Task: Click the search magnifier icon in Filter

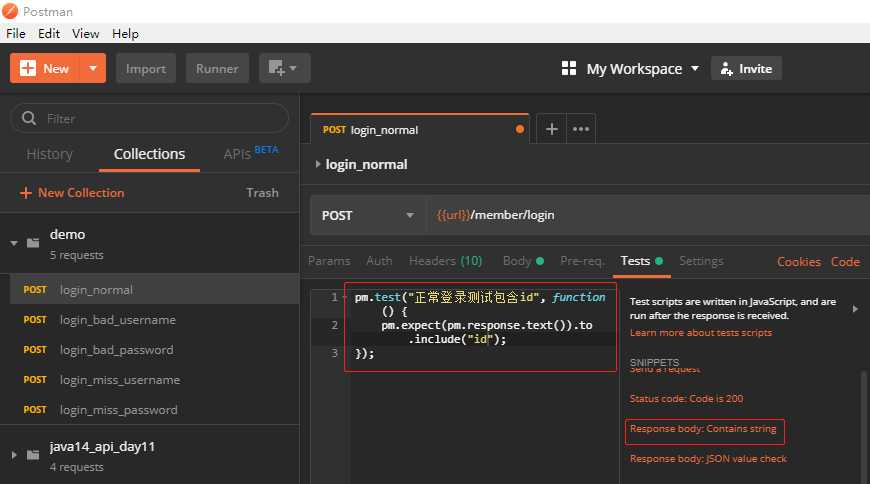Action: click(29, 118)
